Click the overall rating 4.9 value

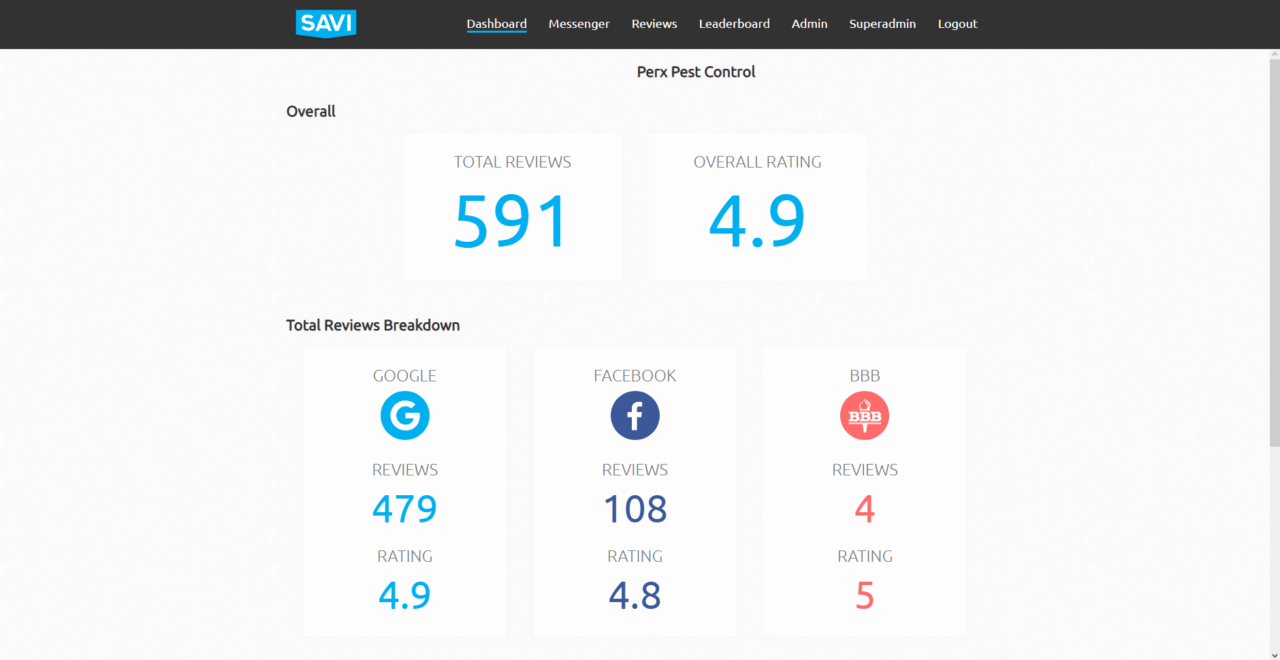(757, 222)
